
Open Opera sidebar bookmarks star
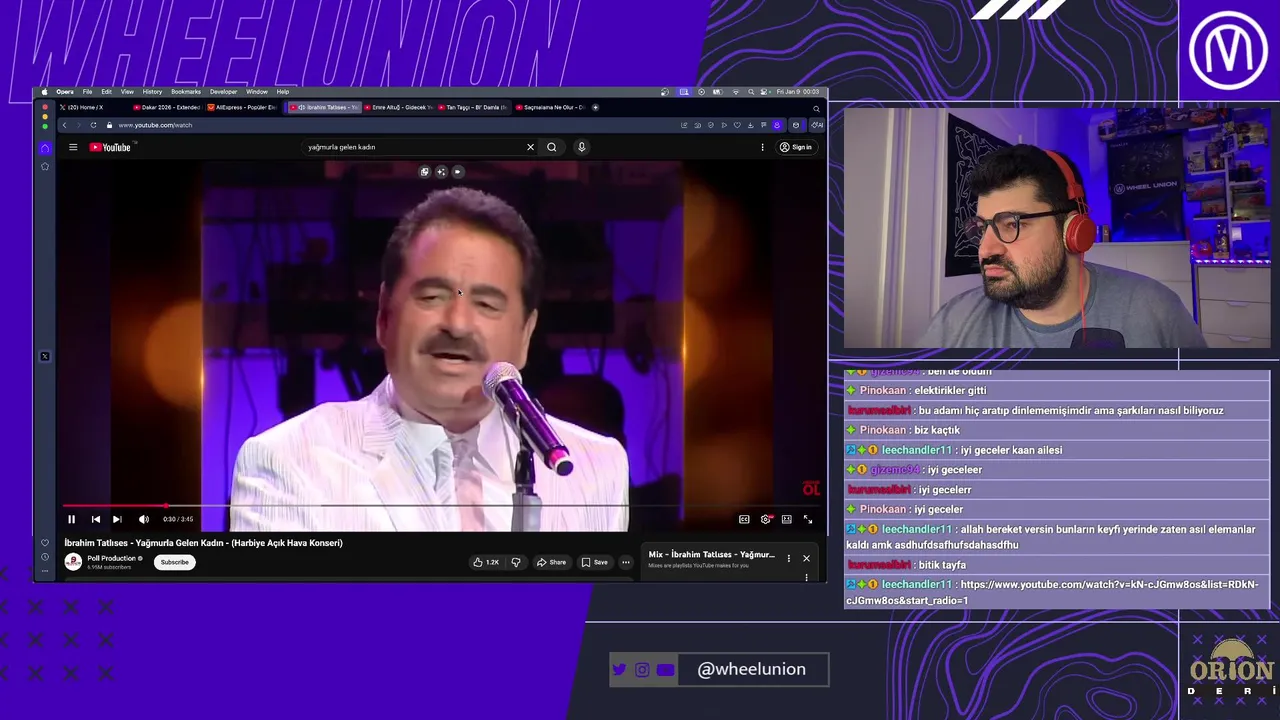45,166
